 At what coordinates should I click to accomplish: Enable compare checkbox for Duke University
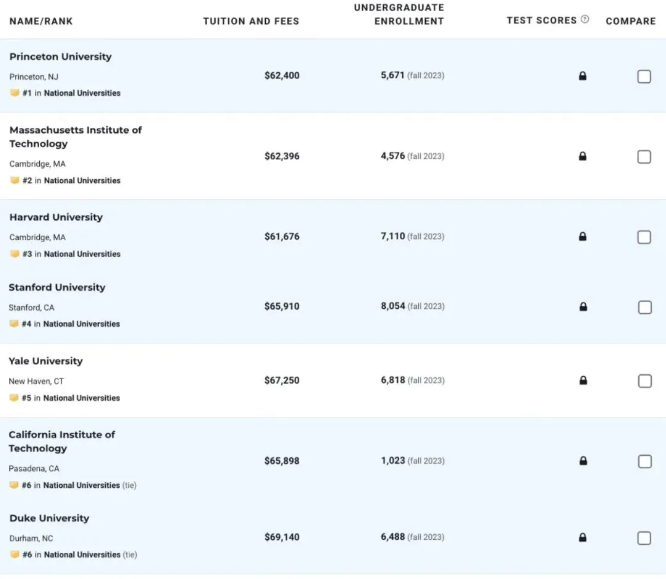[644, 538]
